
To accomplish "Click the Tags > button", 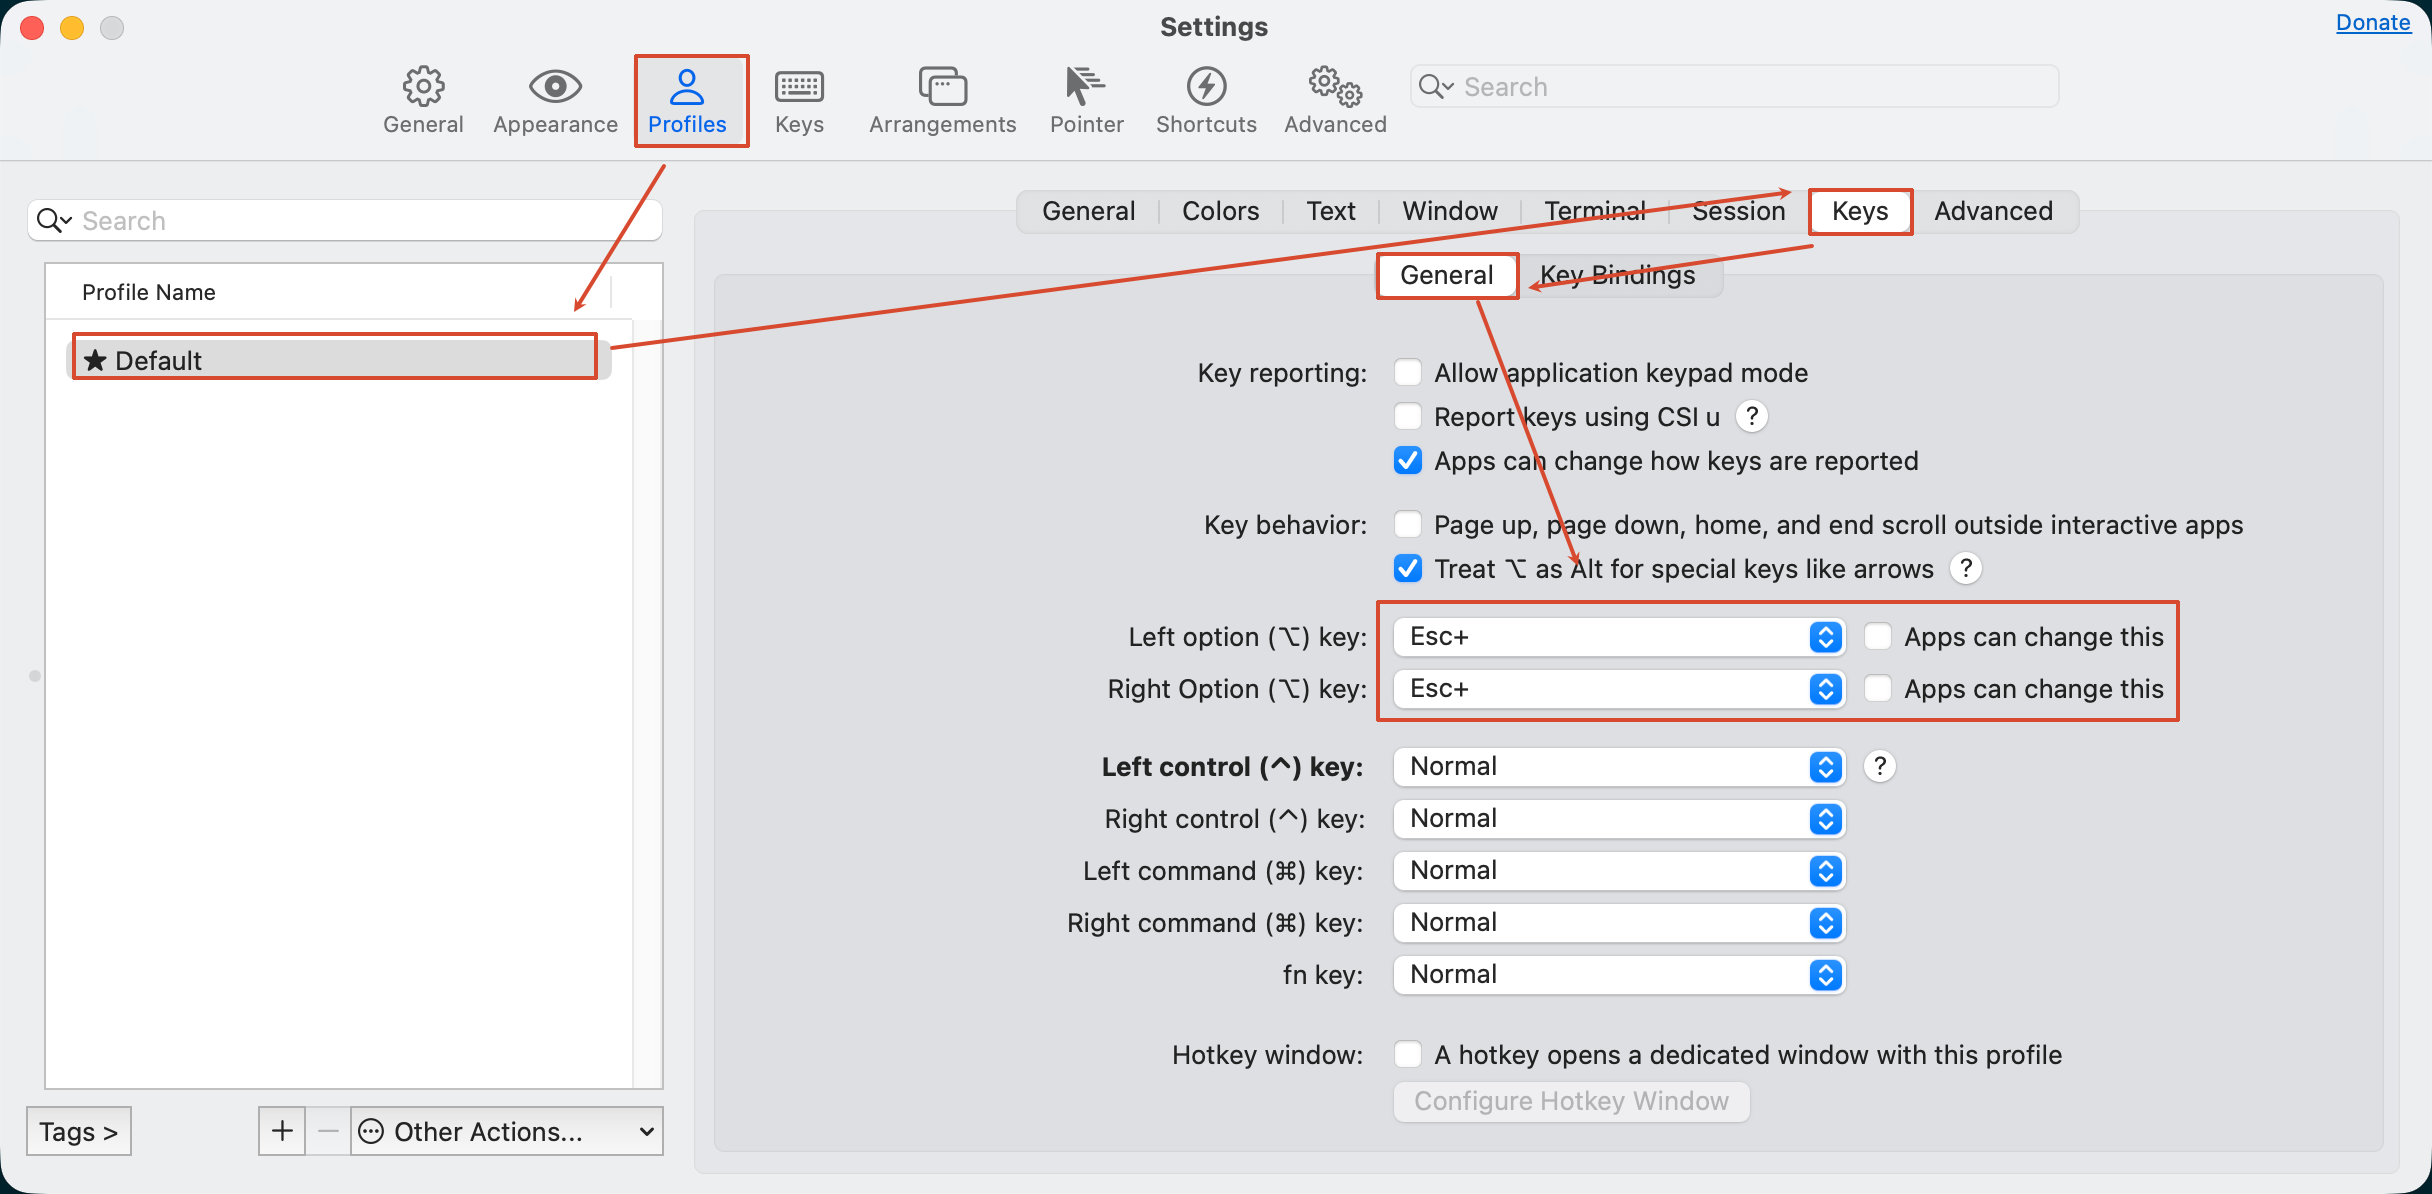I will point(79,1131).
